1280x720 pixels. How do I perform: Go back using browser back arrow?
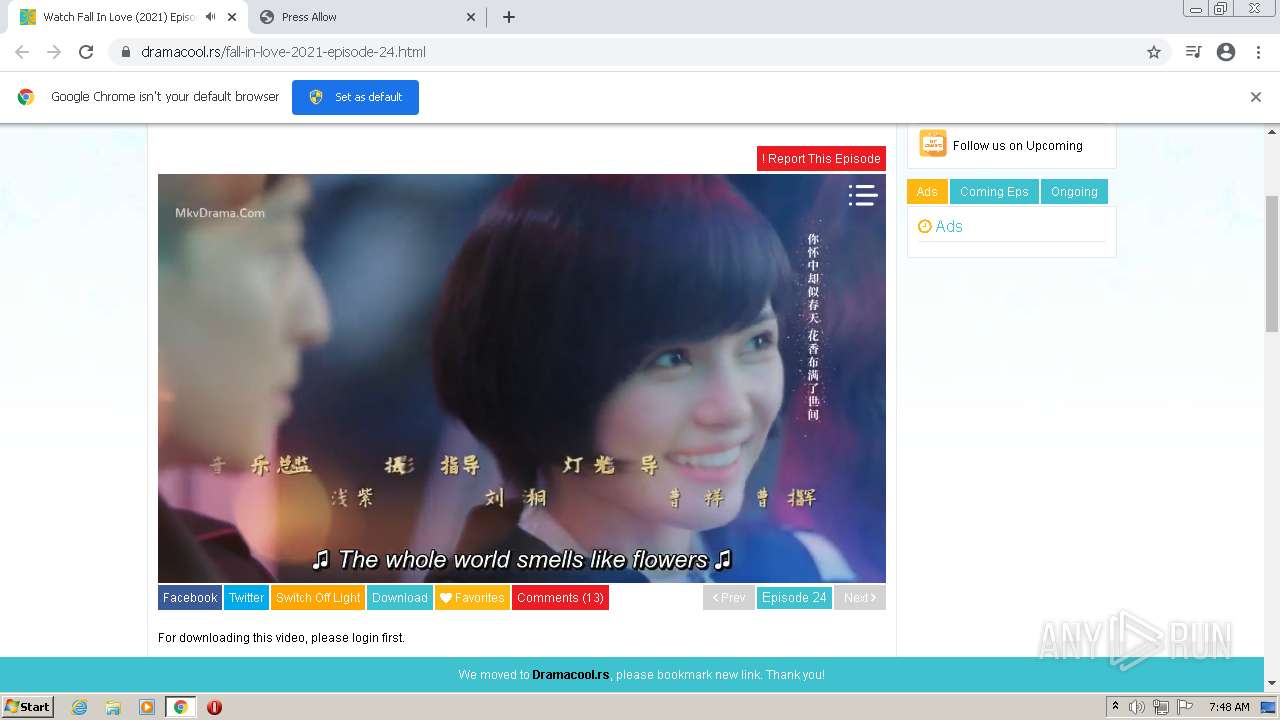pyautogui.click(x=22, y=52)
